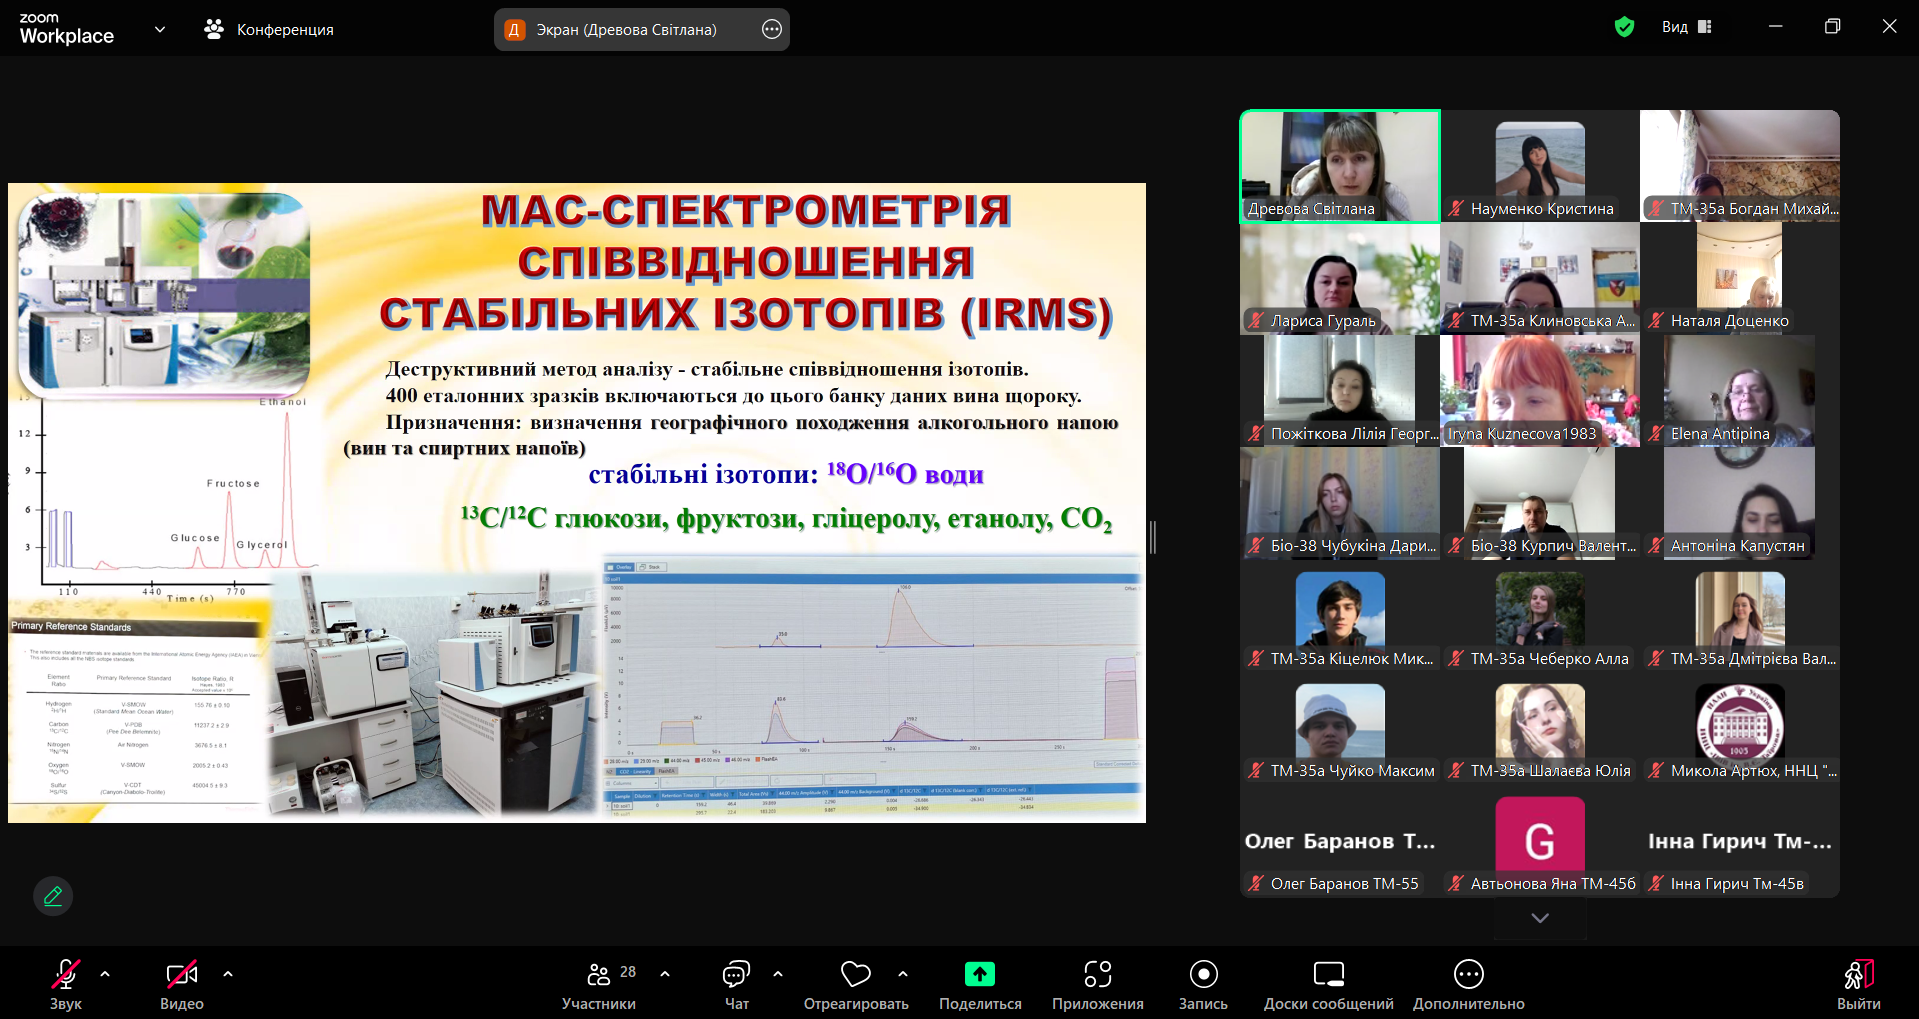Minimize the Zoom window
The image size is (1919, 1019).
(1776, 27)
